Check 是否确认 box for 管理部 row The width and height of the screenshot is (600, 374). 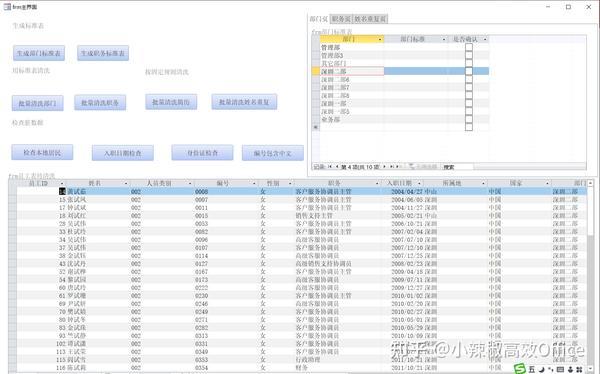pyautogui.click(x=469, y=47)
